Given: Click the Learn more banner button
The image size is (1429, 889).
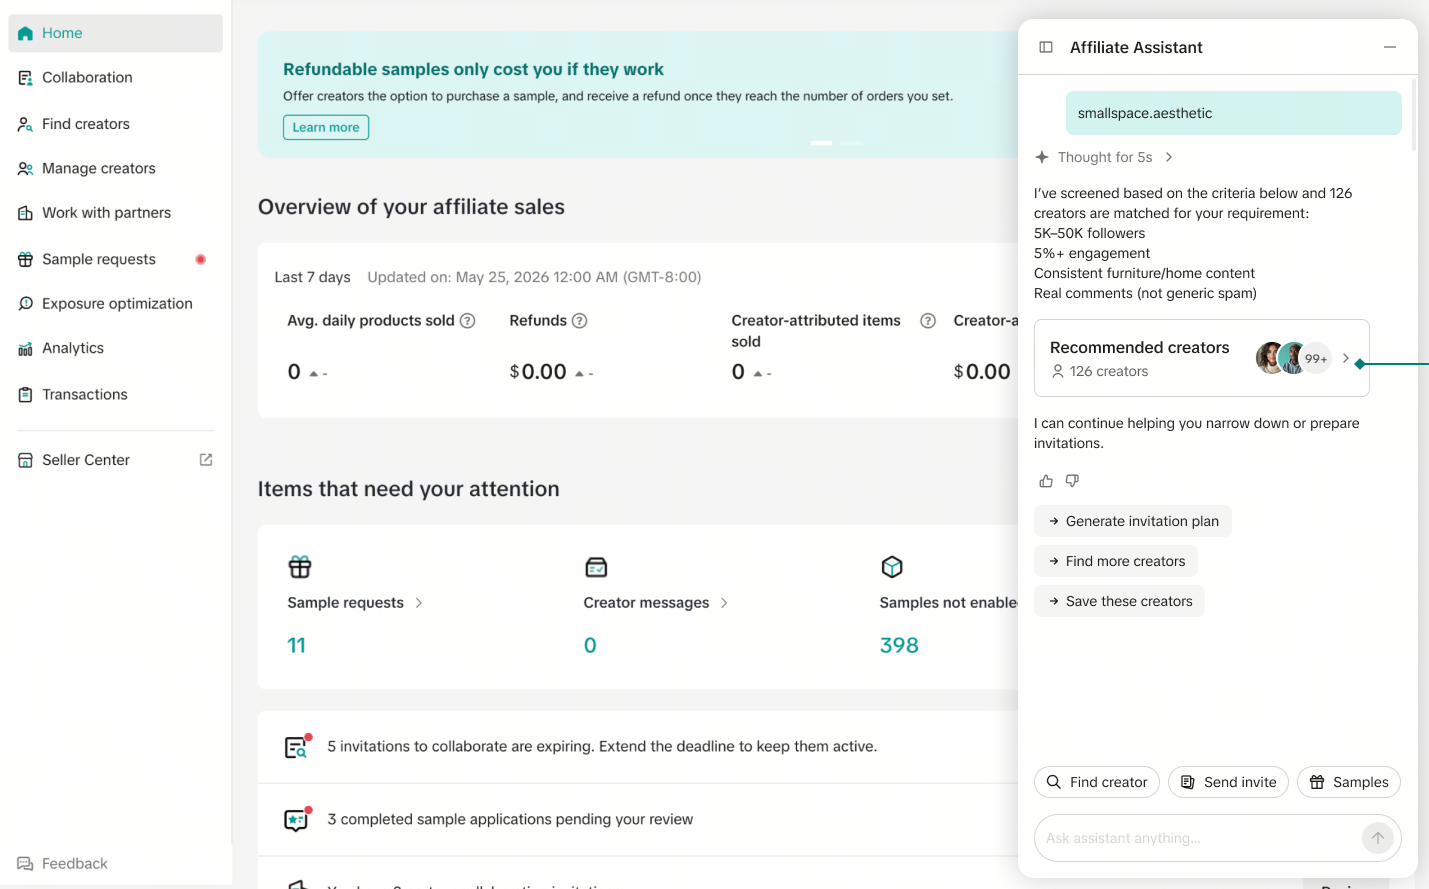Looking at the screenshot, I should 326,127.
